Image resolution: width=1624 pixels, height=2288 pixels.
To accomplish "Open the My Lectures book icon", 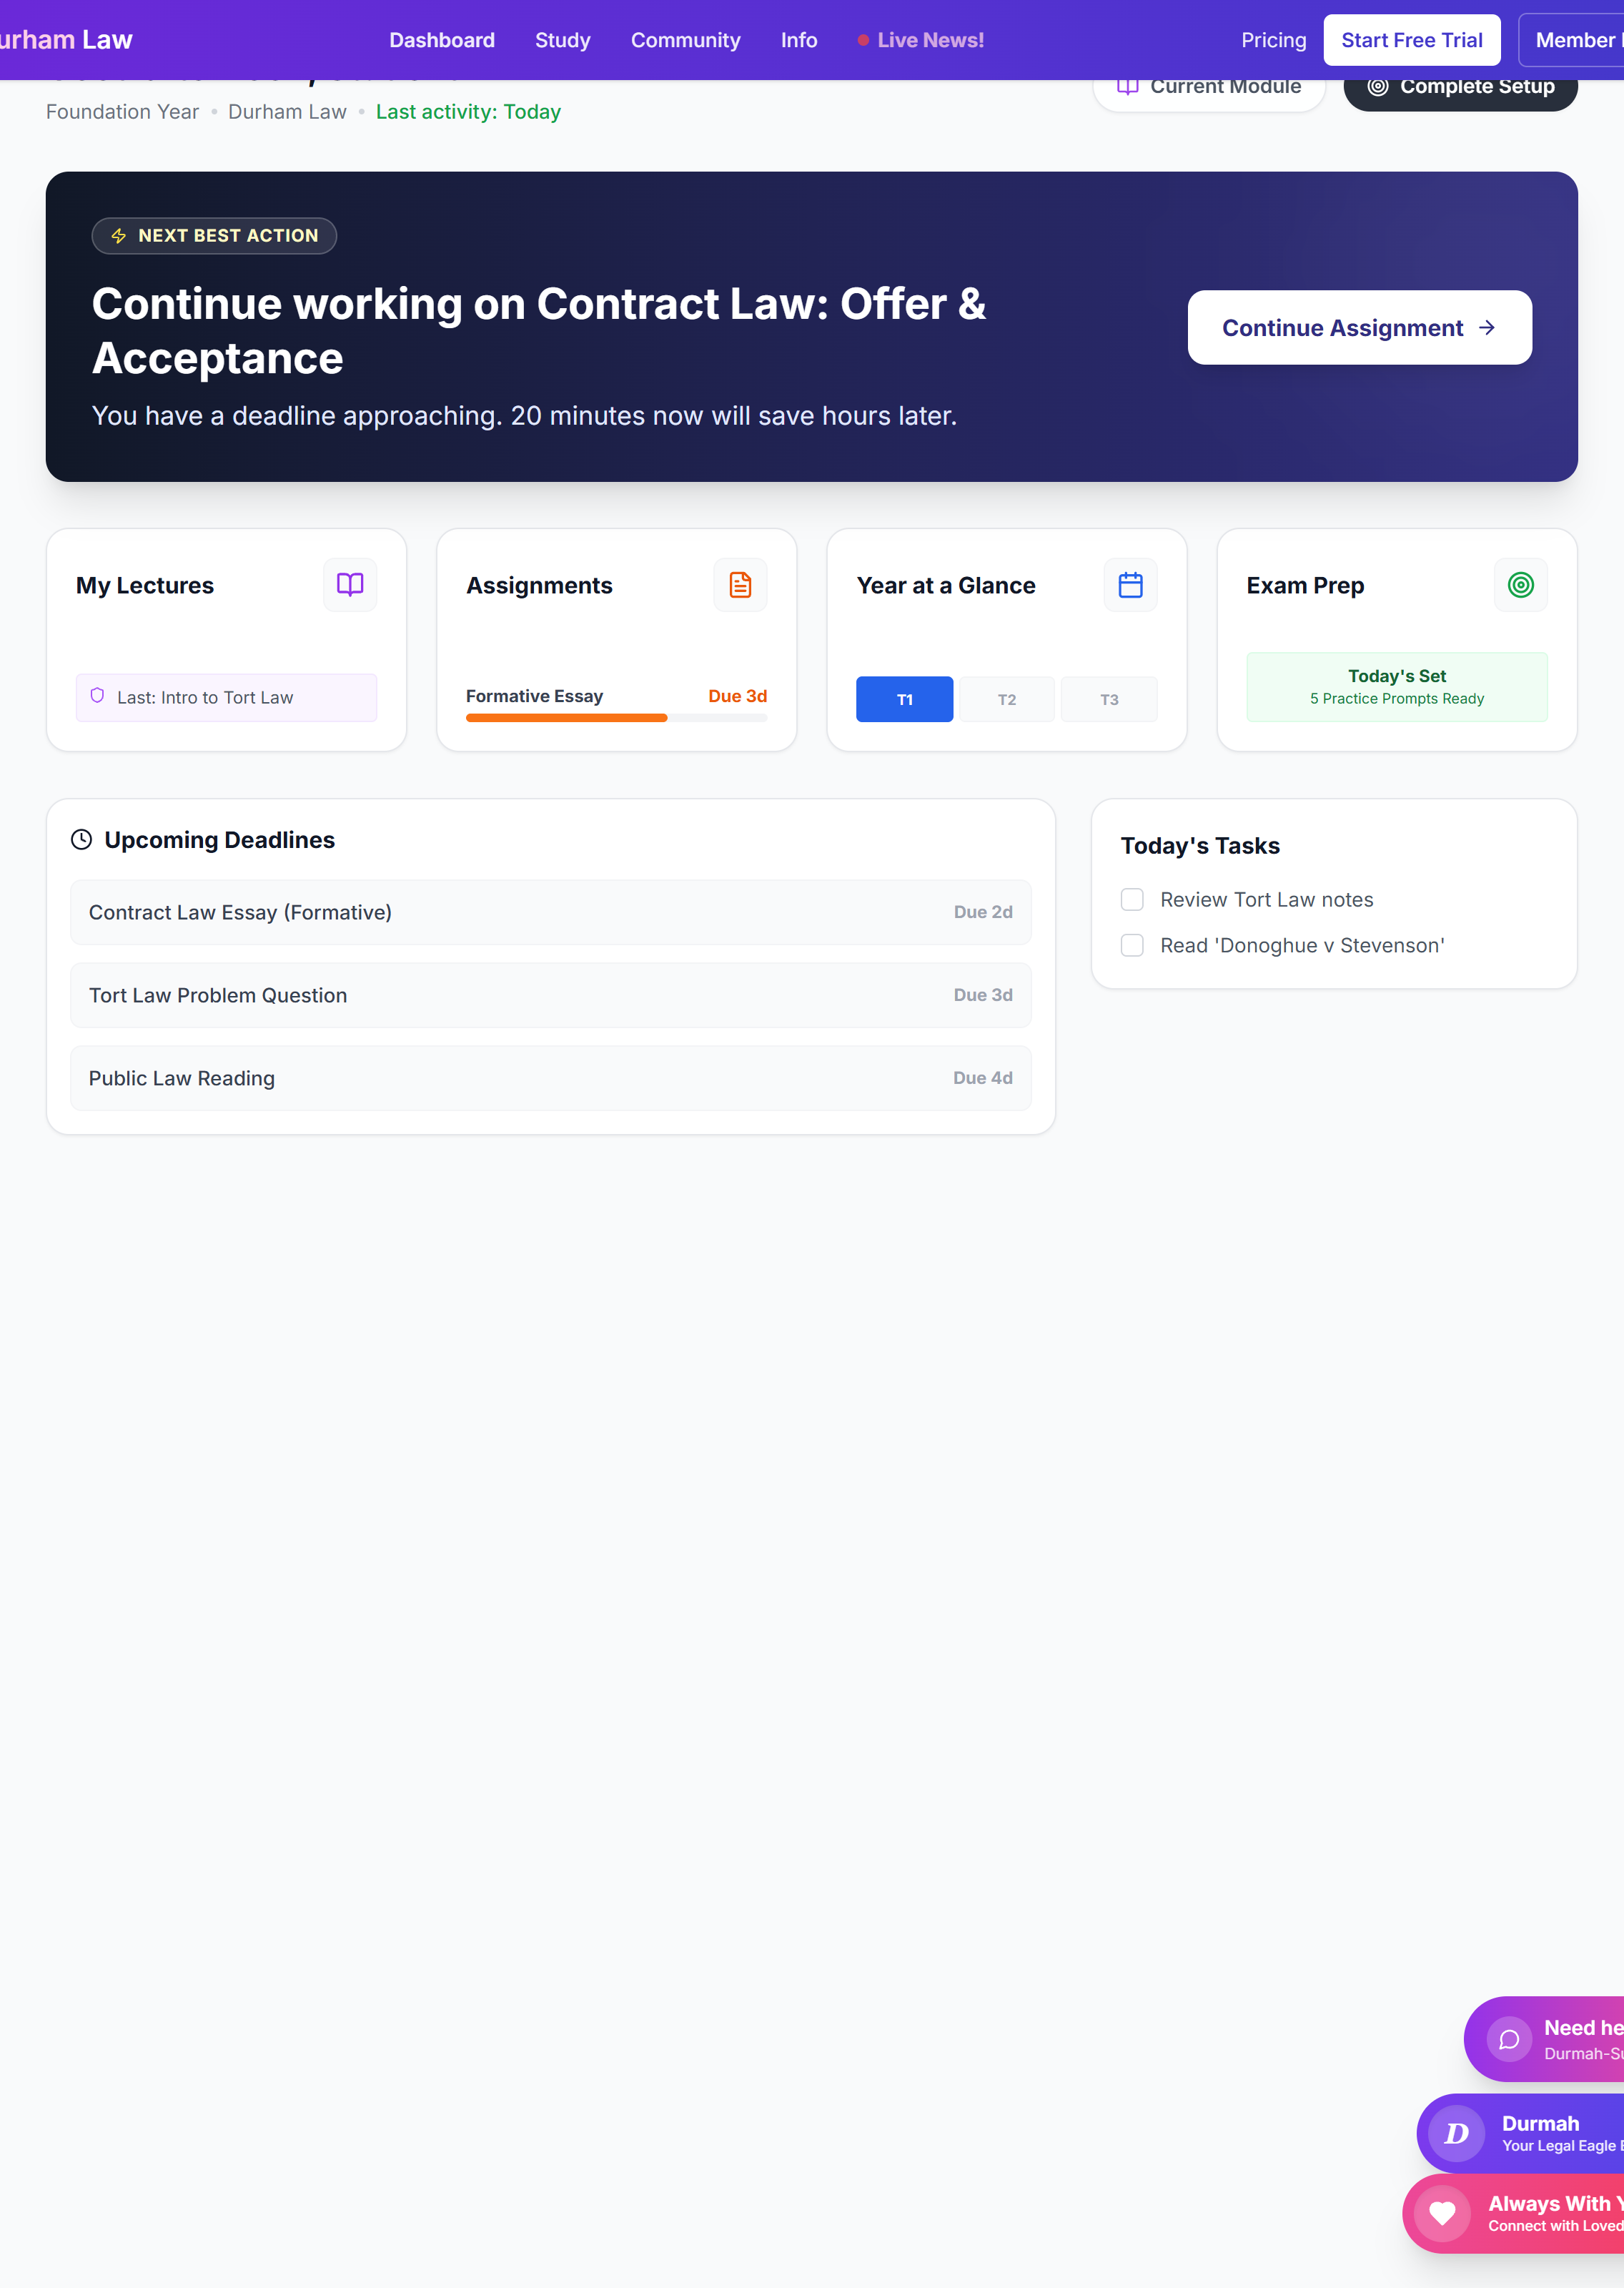I will [x=350, y=585].
